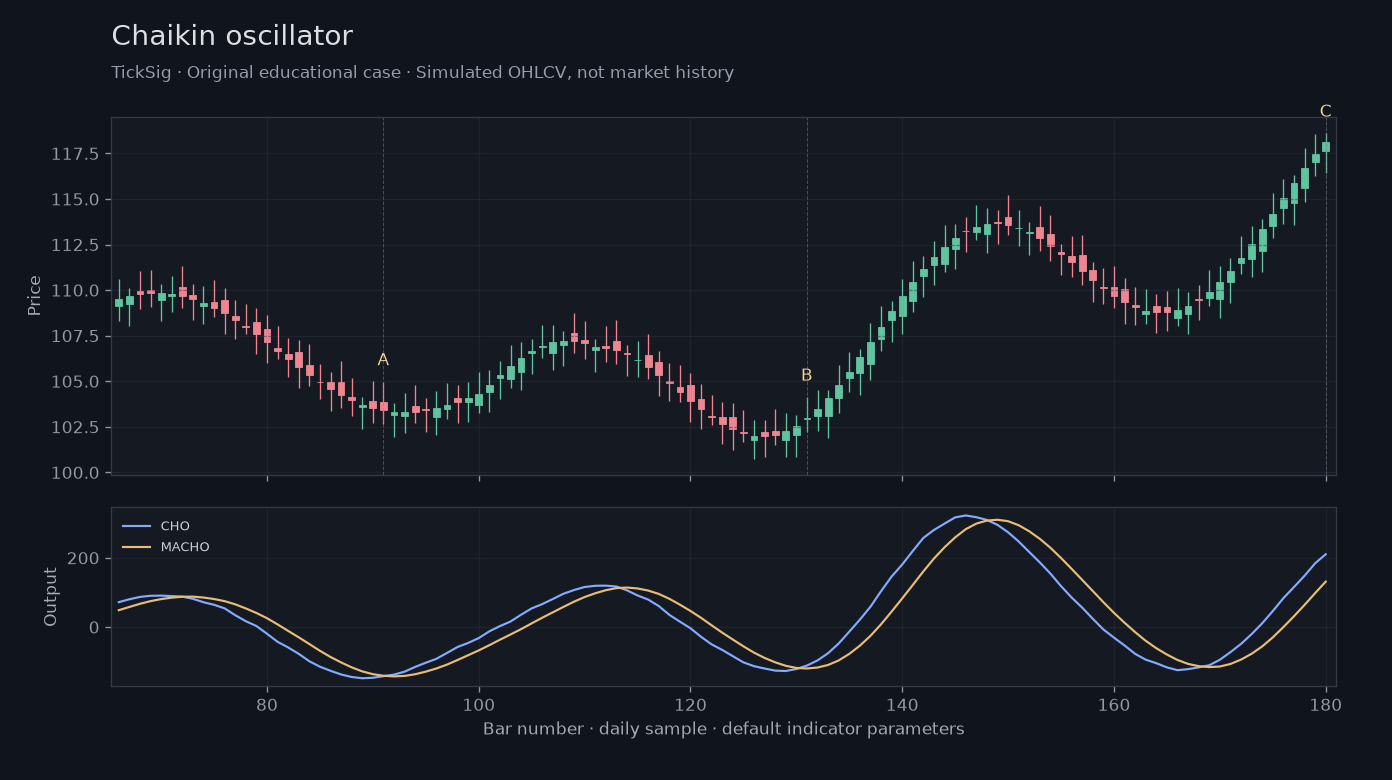Click the 'Price' y-axis label

(35, 295)
